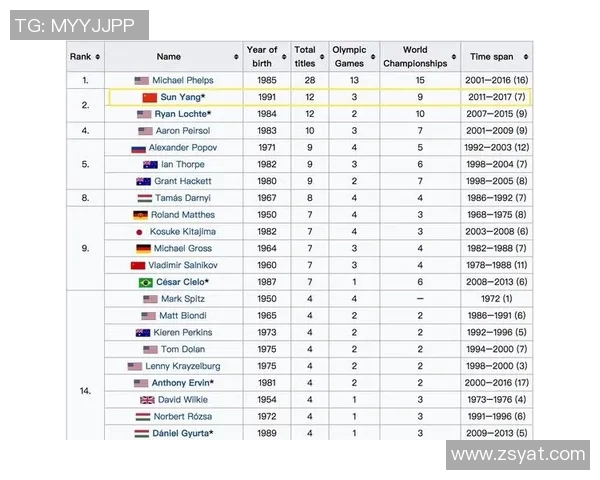
Task: Open the Mark Spitz link
Action: (183, 299)
